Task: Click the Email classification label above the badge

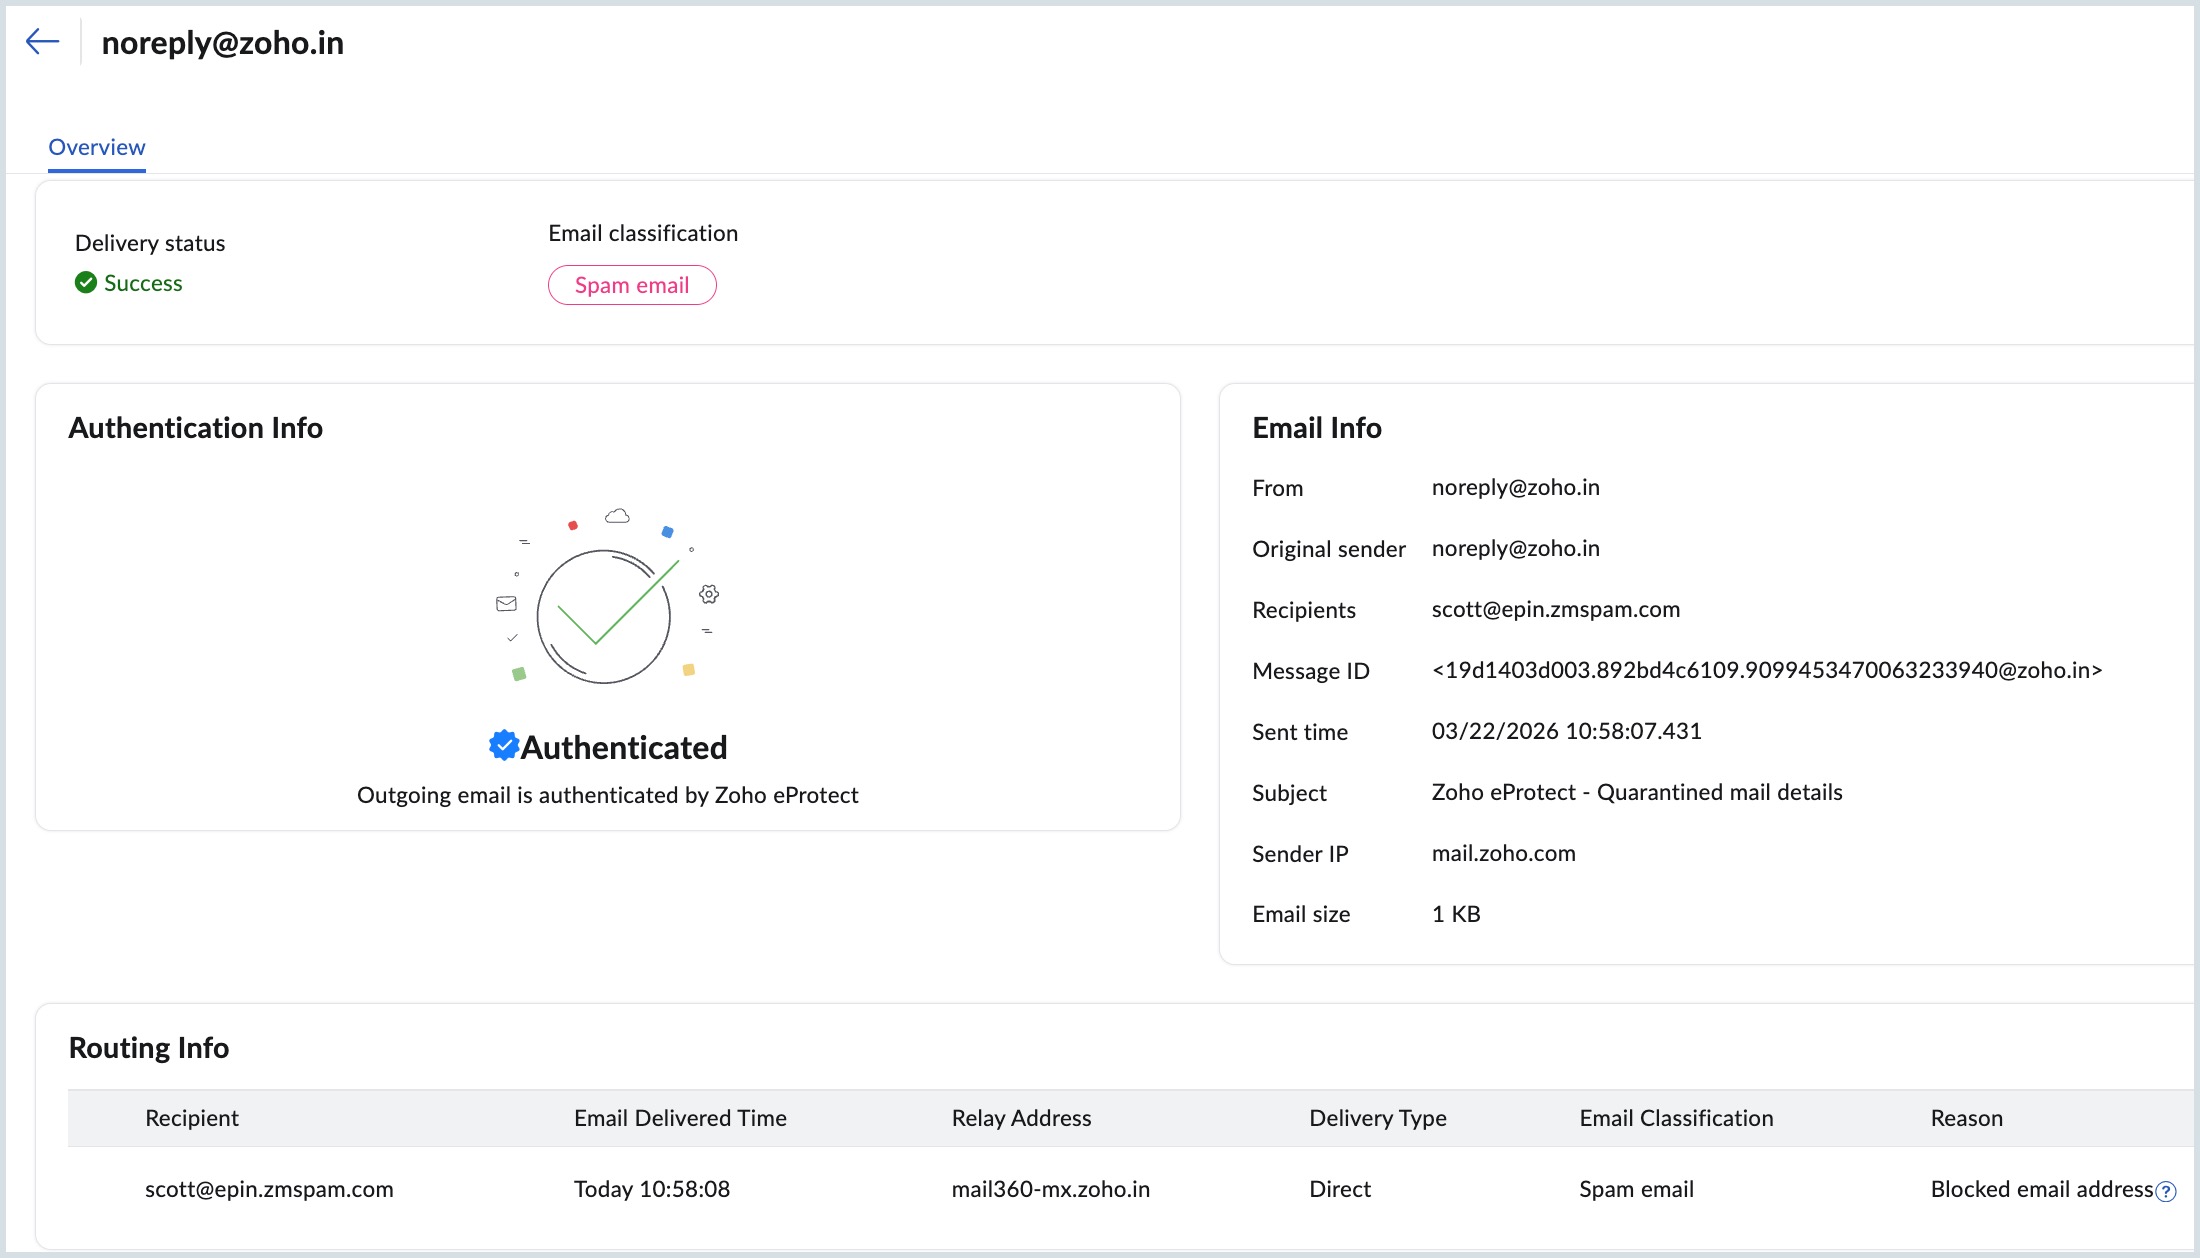Action: (x=643, y=233)
